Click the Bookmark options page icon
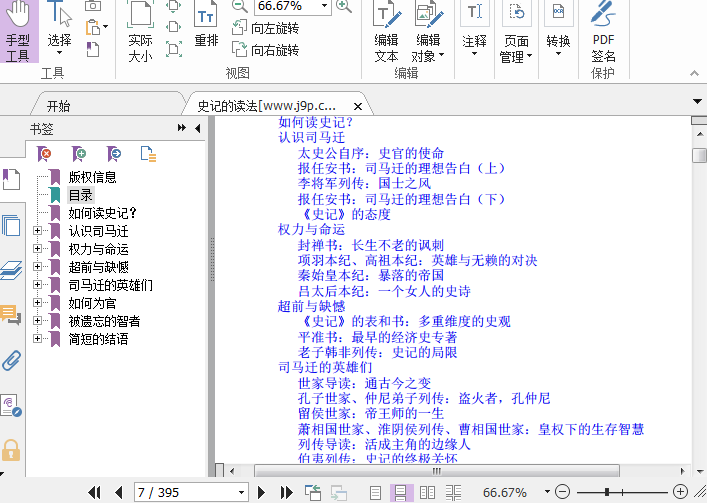 148,154
